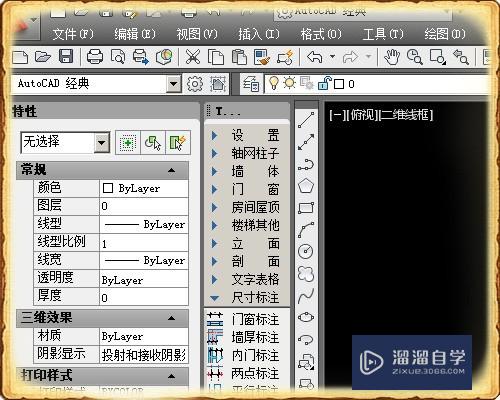Collapse the 常规 properties section
500x400 pixels.
[x=172, y=171]
